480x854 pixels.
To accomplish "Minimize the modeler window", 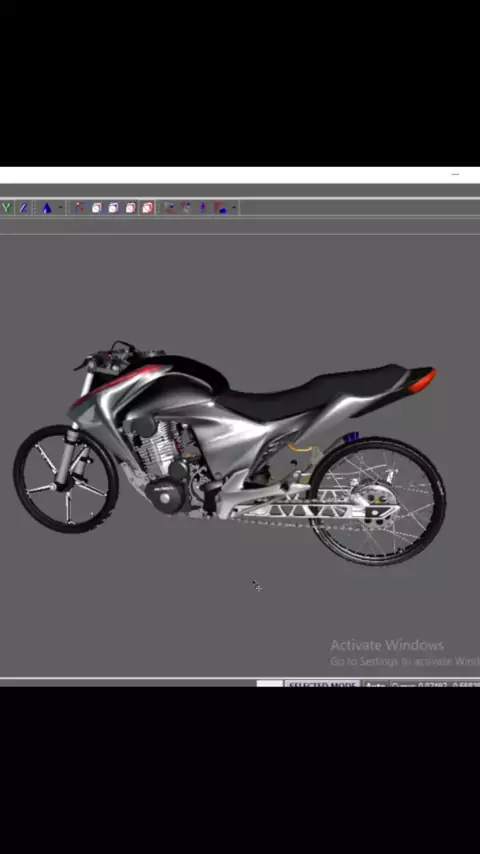I will click(x=455, y=174).
